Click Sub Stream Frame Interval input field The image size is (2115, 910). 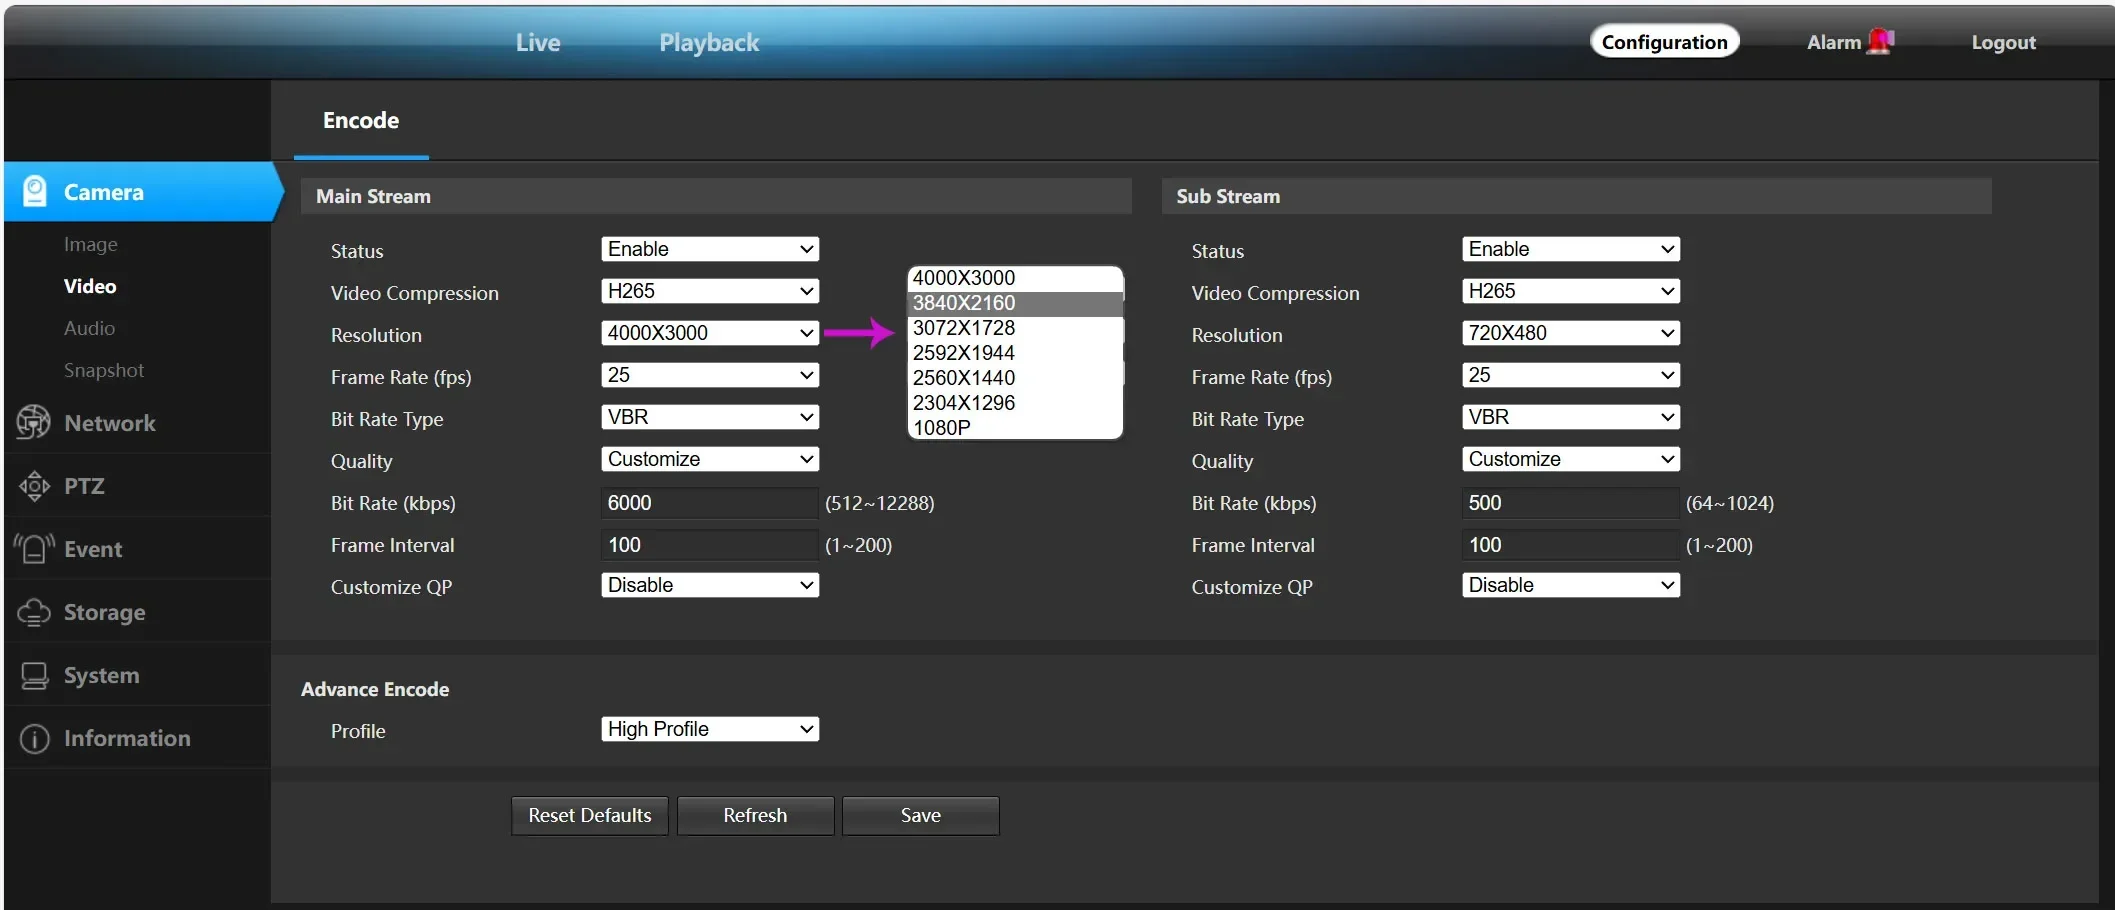pyautogui.click(x=1571, y=545)
